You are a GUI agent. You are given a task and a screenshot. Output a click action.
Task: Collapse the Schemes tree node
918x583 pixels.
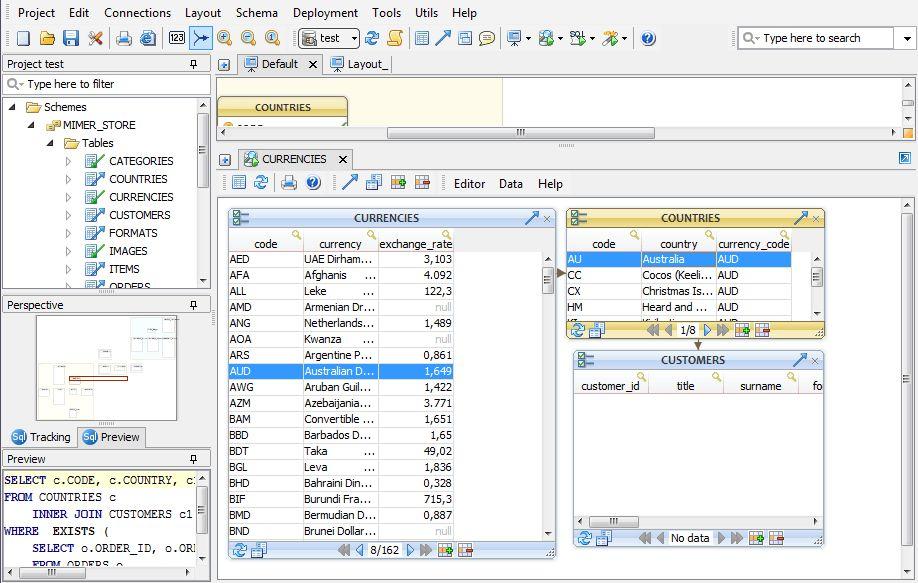(12, 107)
